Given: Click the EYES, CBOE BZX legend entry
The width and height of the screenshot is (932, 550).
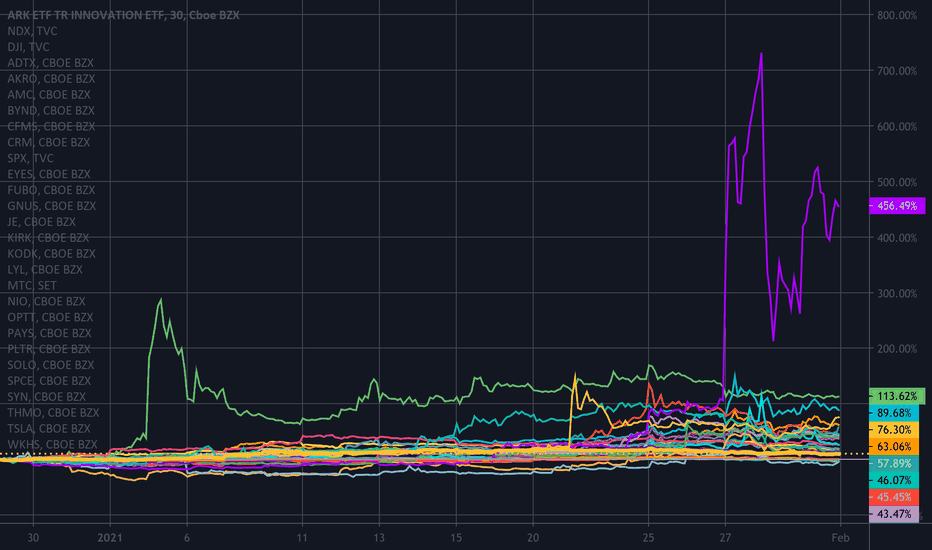Looking at the screenshot, I should point(49,174).
